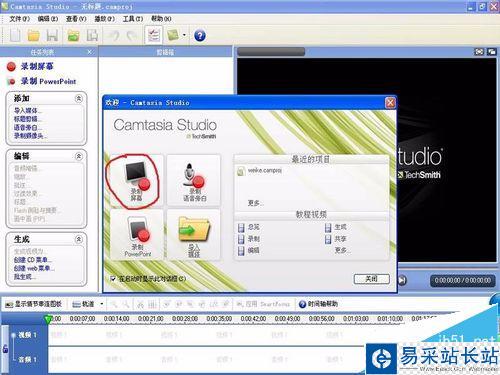Image resolution: width=500 pixels, height=375 pixels.
Task: Click the scissors cut icon on timeline toolbar
Action: [x=140, y=304]
